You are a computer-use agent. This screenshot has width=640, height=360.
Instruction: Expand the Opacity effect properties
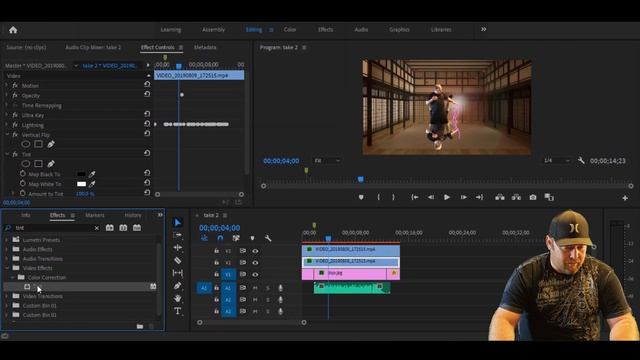(7, 95)
